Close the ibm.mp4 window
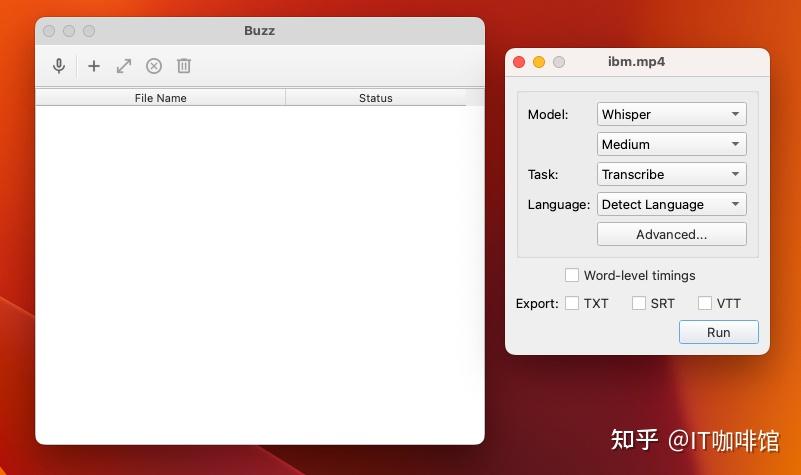This screenshot has width=801, height=475. coord(519,62)
